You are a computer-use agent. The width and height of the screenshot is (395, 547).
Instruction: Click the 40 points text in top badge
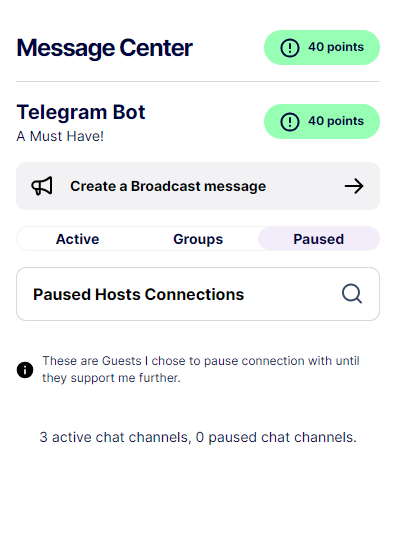(x=336, y=47)
